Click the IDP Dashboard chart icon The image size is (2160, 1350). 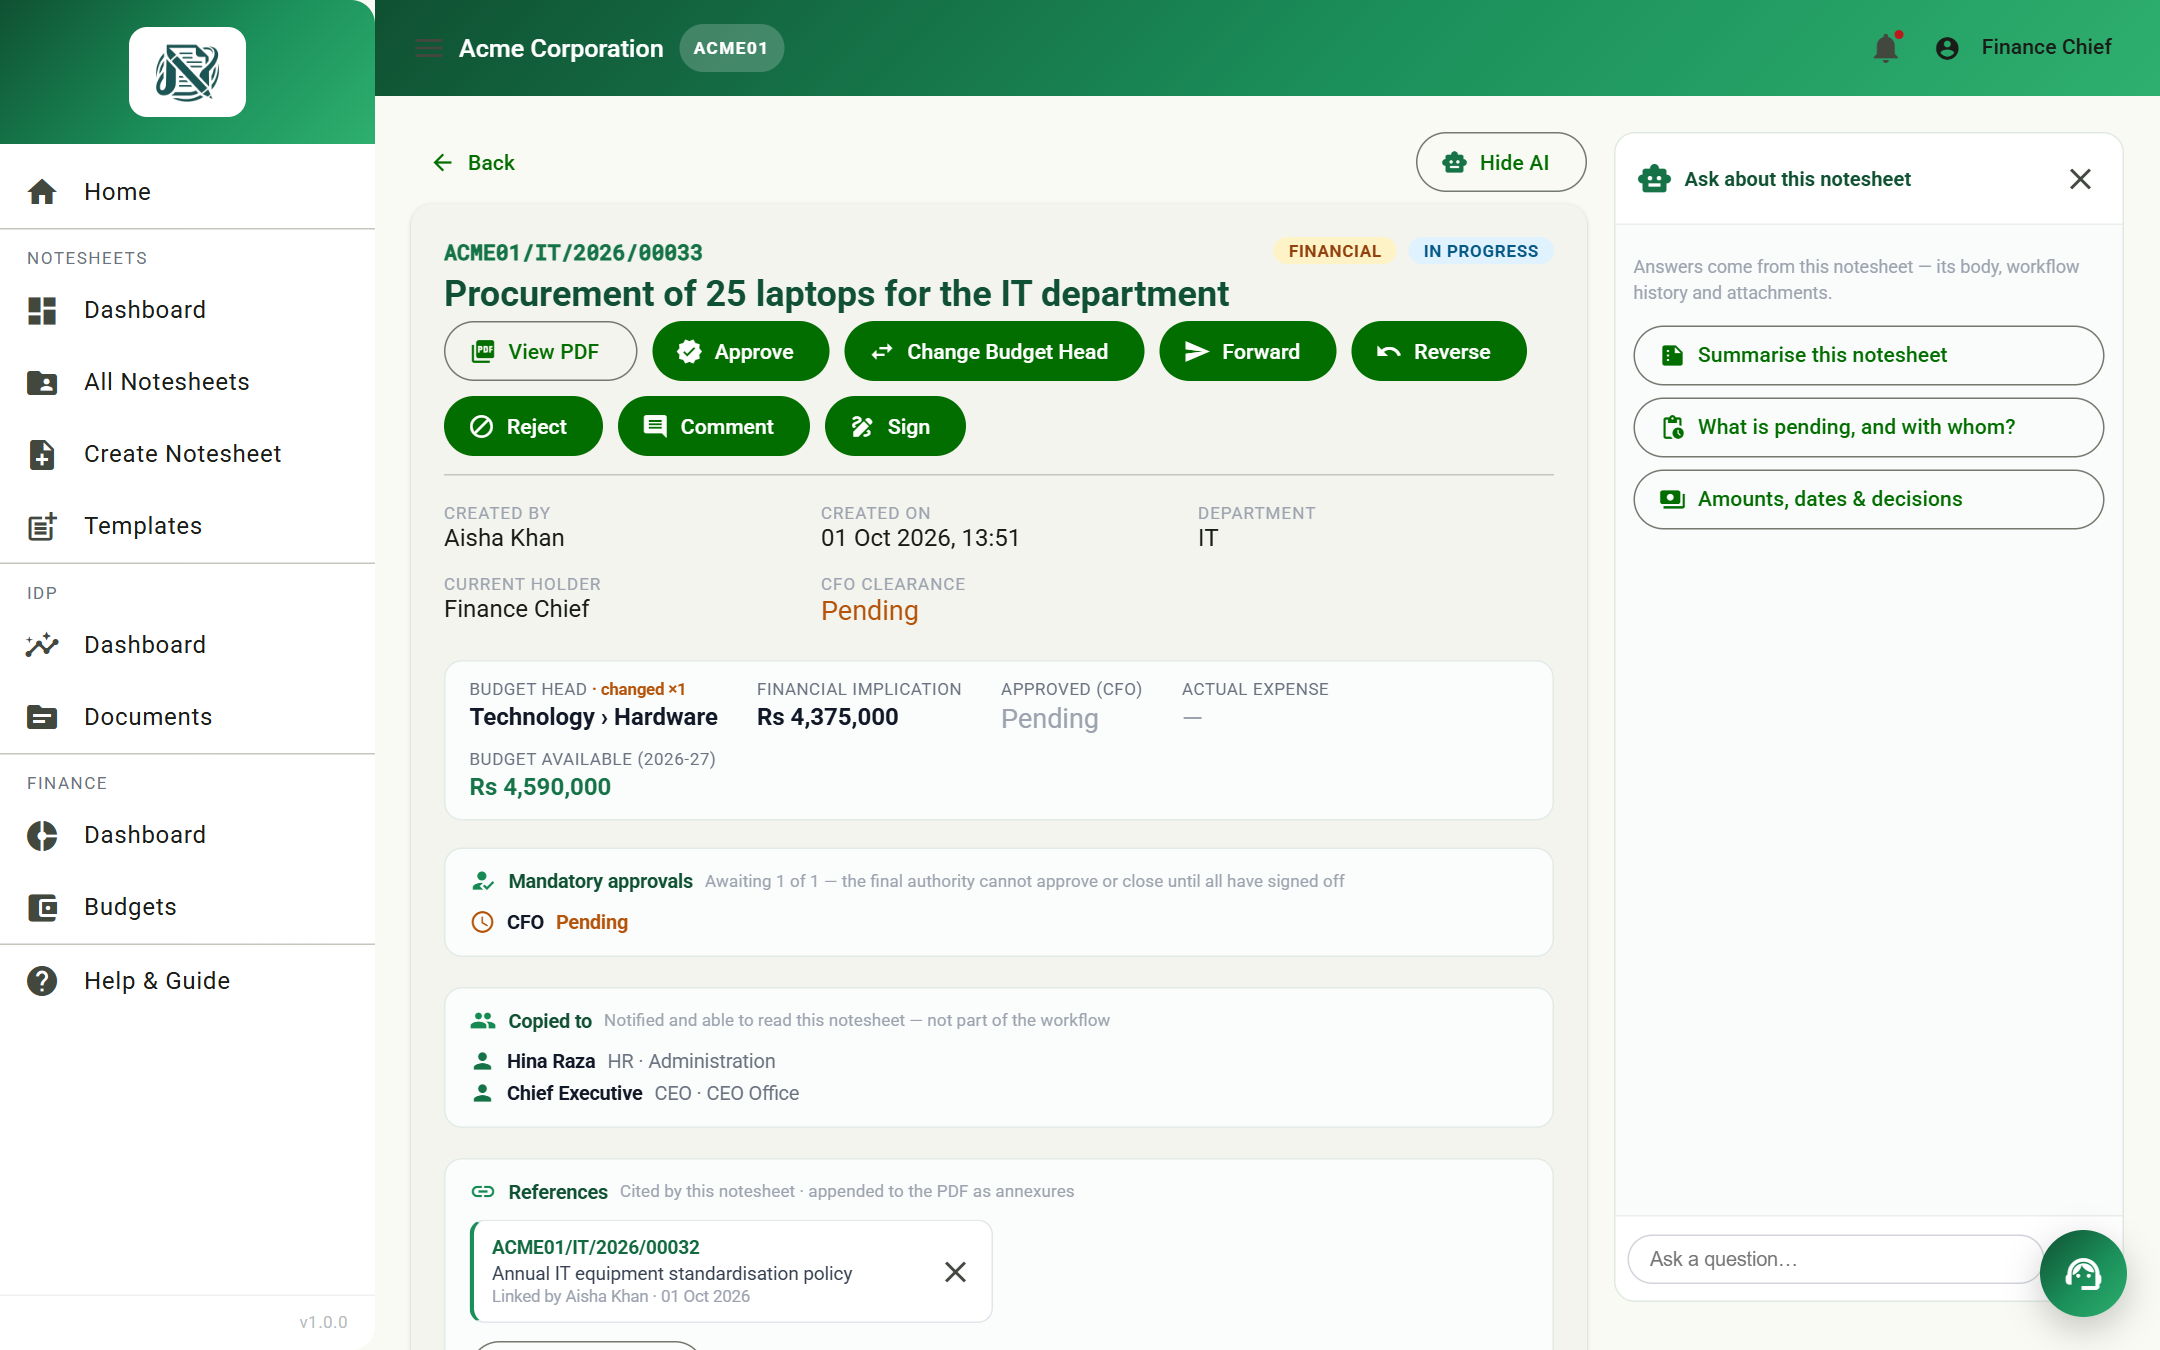click(42, 645)
